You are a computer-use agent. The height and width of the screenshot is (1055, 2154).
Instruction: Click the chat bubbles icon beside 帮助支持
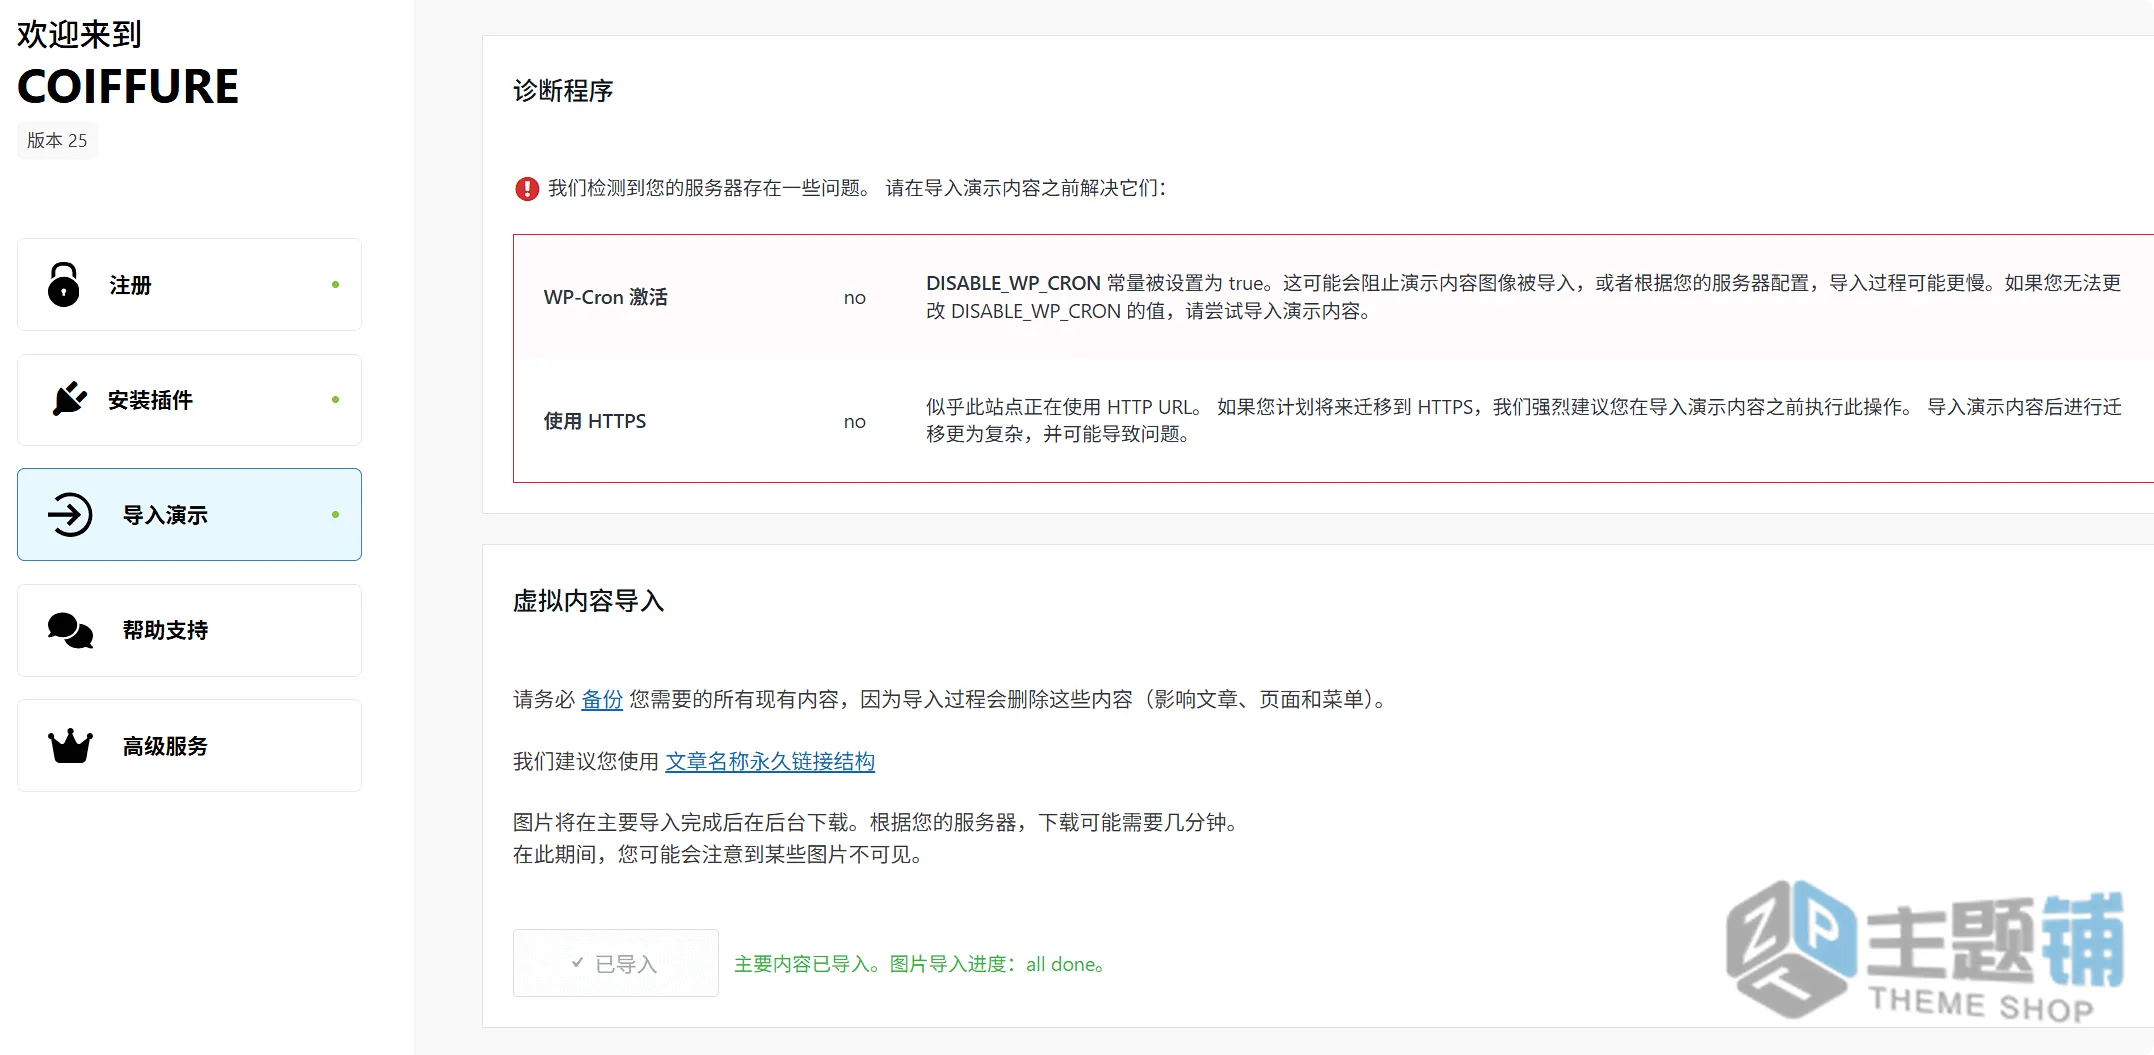tap(70, 630)
